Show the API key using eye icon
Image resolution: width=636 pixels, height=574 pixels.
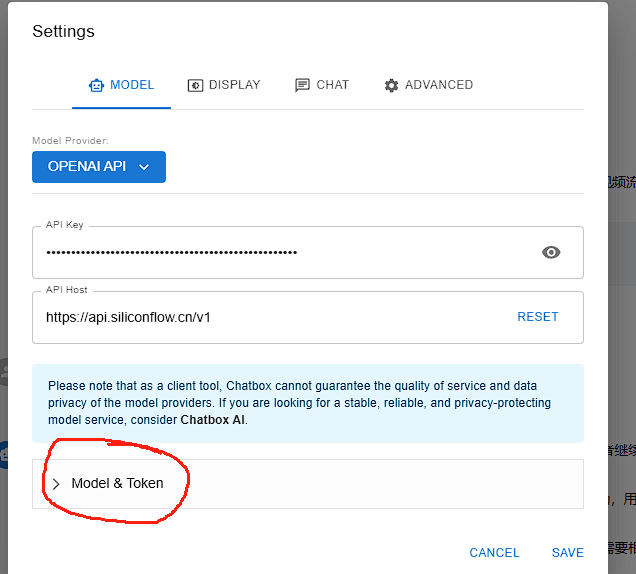click(x=551, y=252)
